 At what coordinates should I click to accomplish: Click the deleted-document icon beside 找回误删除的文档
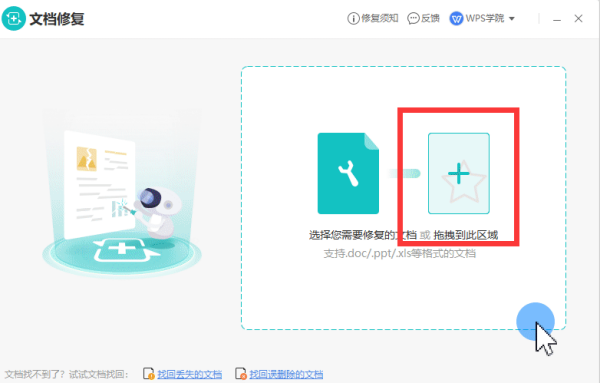pos(240,373)
